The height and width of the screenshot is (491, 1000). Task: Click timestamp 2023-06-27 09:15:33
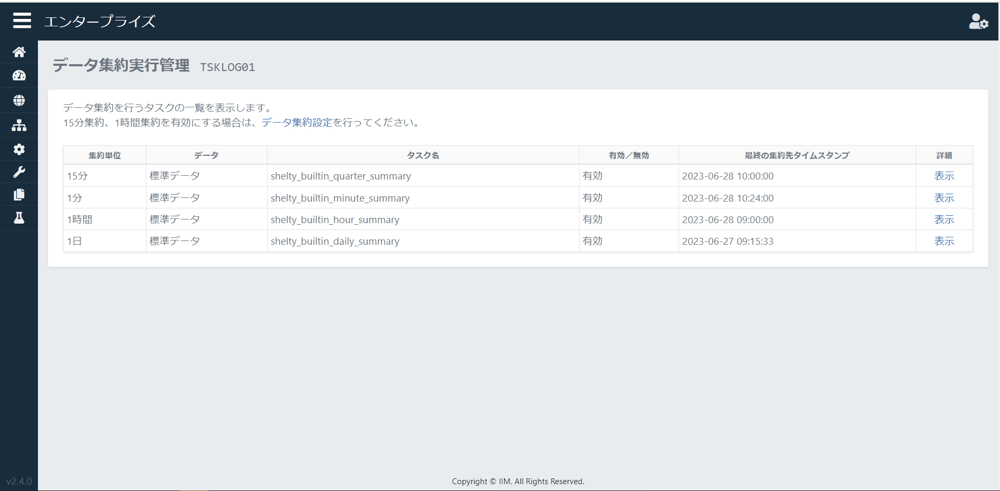coord(728,241)
